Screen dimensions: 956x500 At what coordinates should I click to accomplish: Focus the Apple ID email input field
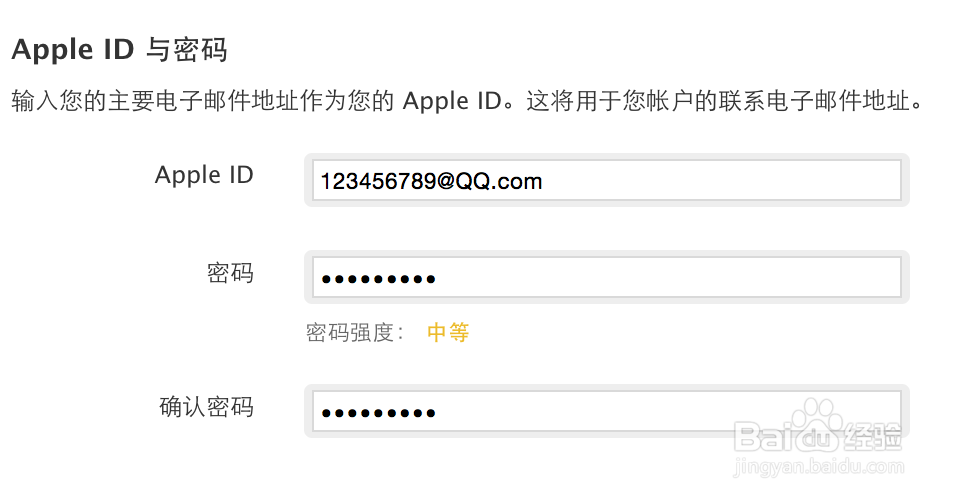pos(606,181)
